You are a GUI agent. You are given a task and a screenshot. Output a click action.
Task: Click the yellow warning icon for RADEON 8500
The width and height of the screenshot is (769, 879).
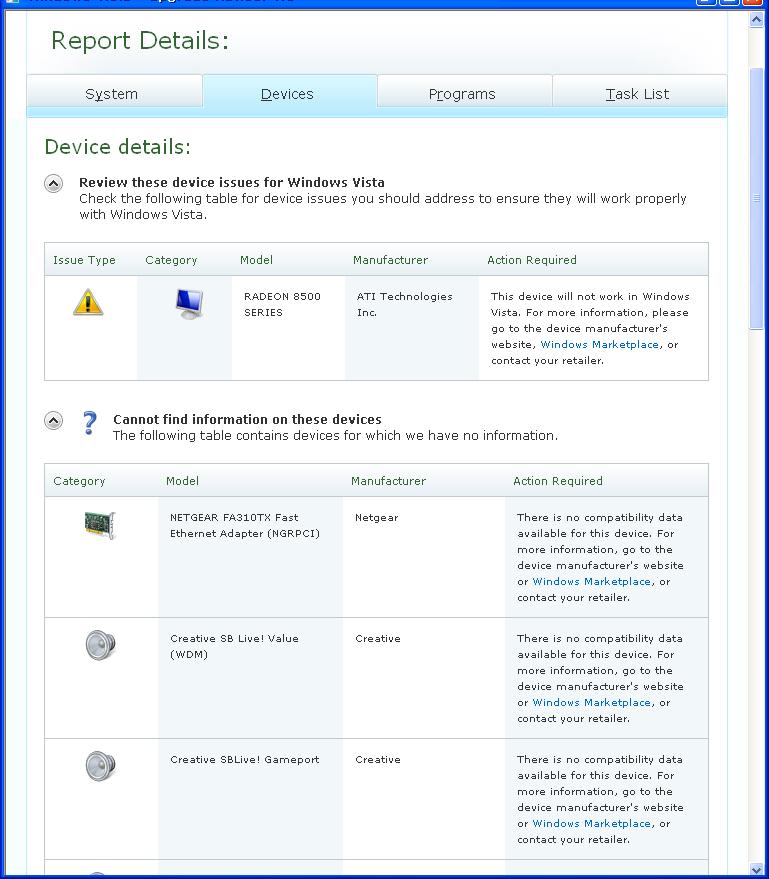(x=88, y=302)
